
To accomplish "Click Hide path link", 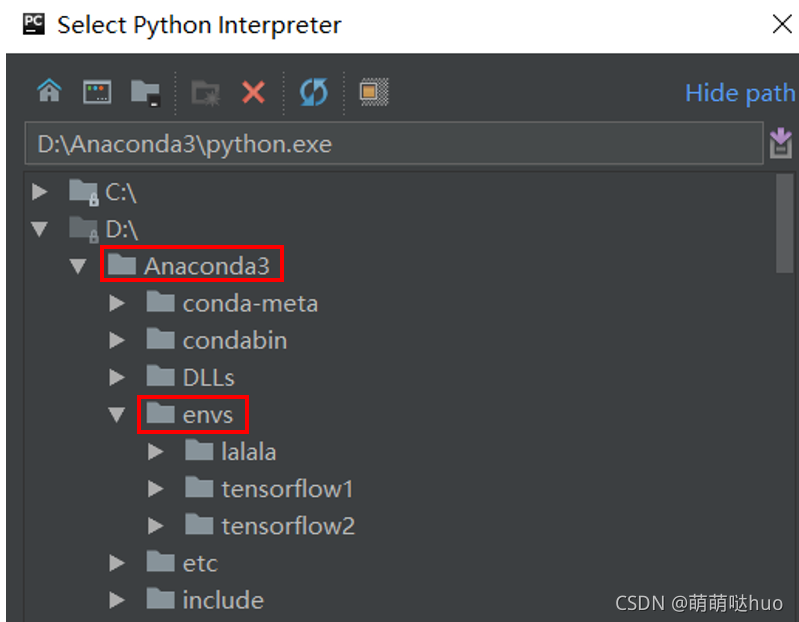I will [x=740, y=93].
